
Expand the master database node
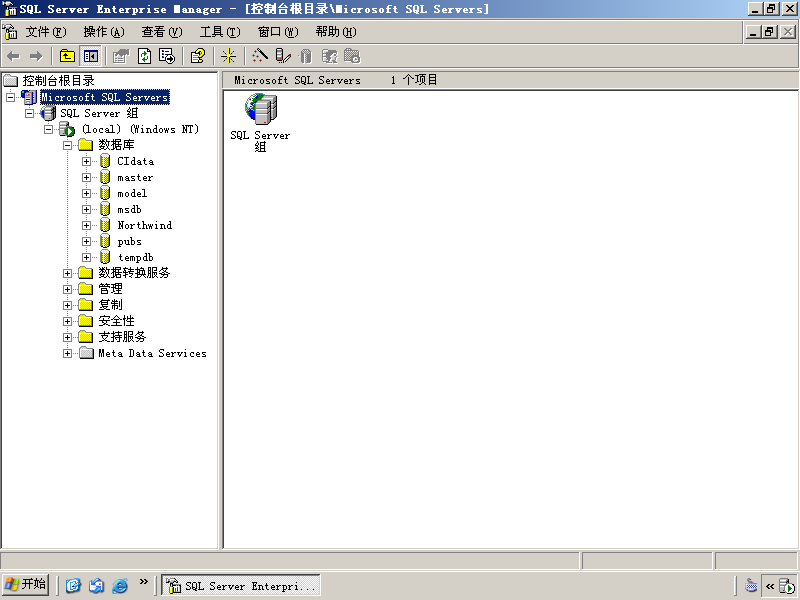pyautogui.click(x=86, y=178)
